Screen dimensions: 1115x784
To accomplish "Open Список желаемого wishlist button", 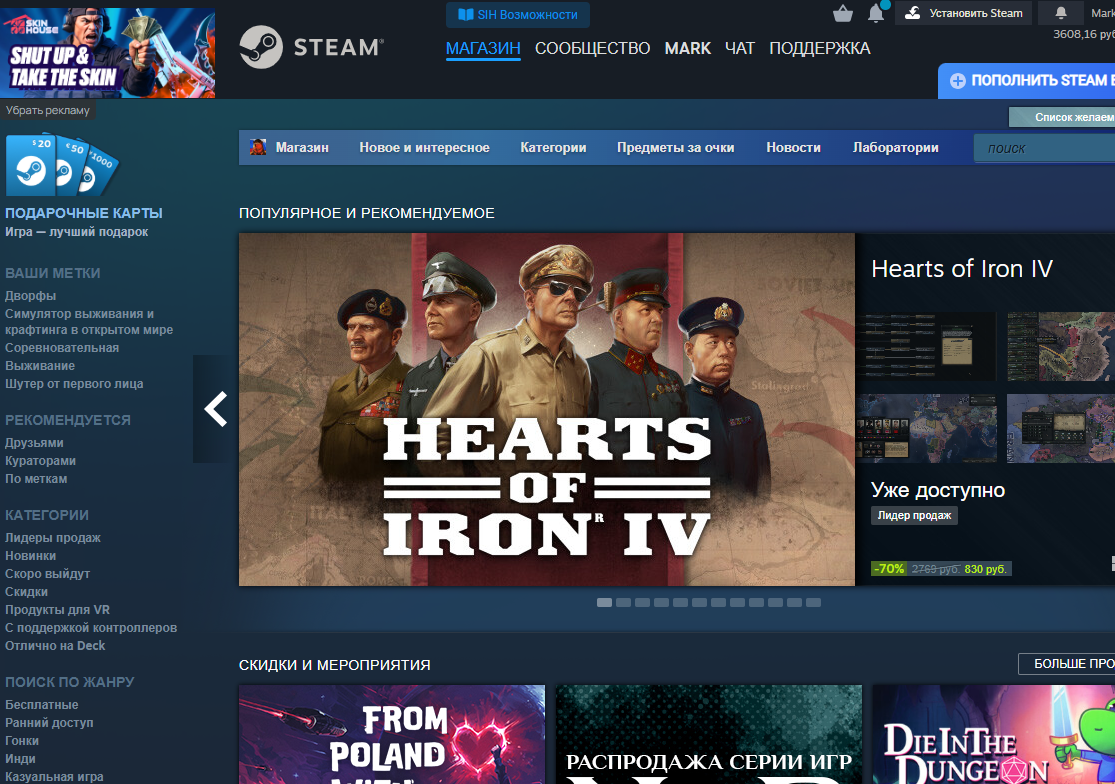I will click(x=1062, y=117).
